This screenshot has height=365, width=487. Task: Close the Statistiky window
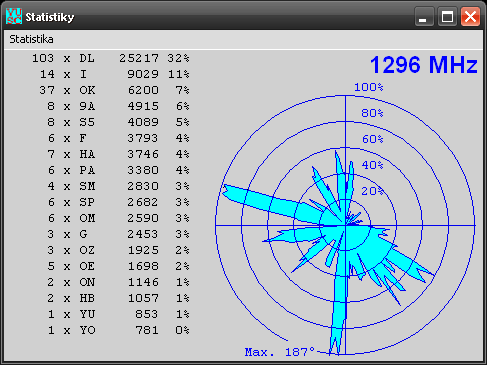point(470,16)
